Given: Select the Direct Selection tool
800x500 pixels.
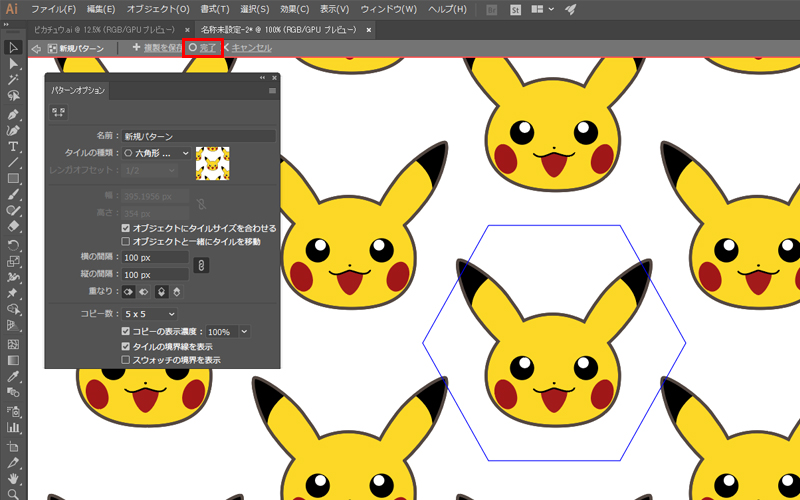Looking at the screenshot, I should pyautogui.click(x=13, y=64).
